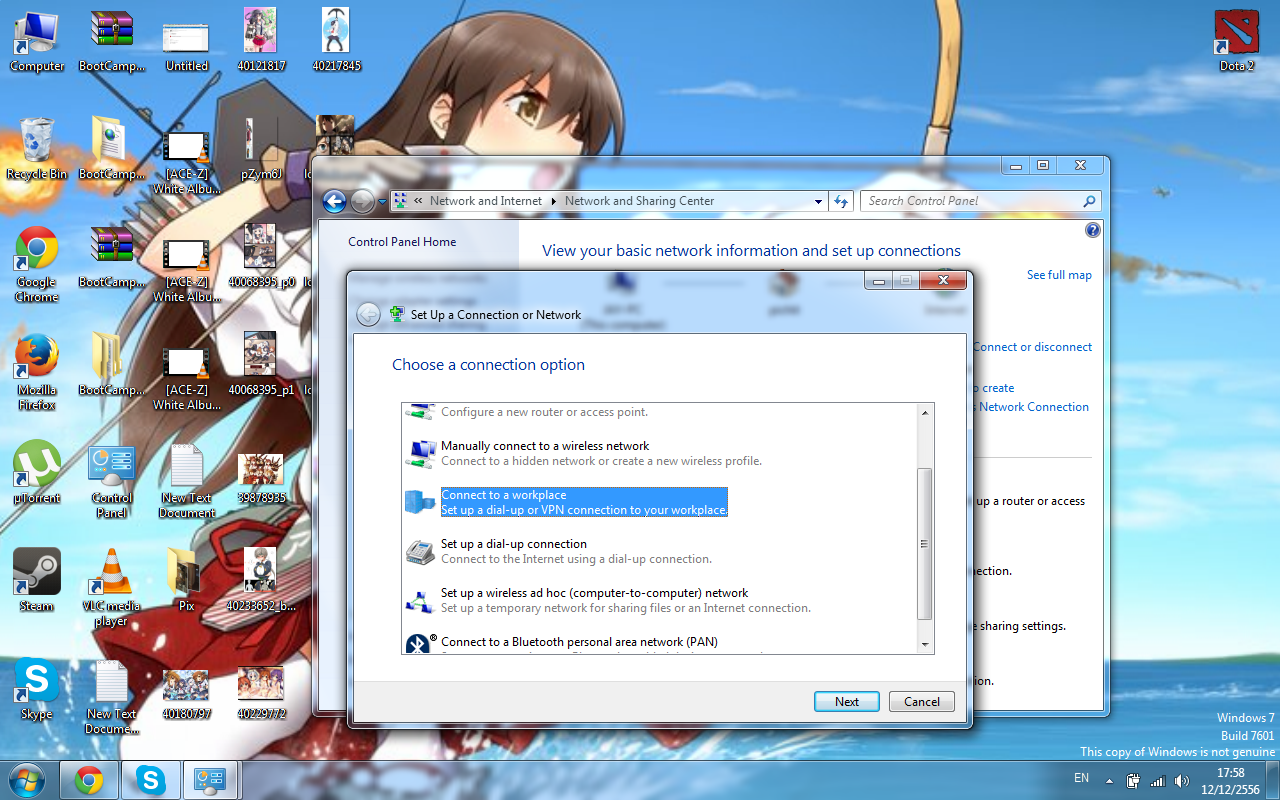1280x800 pixels.
Task: Click Next in the connection wizard
Action: coord(847,701)
